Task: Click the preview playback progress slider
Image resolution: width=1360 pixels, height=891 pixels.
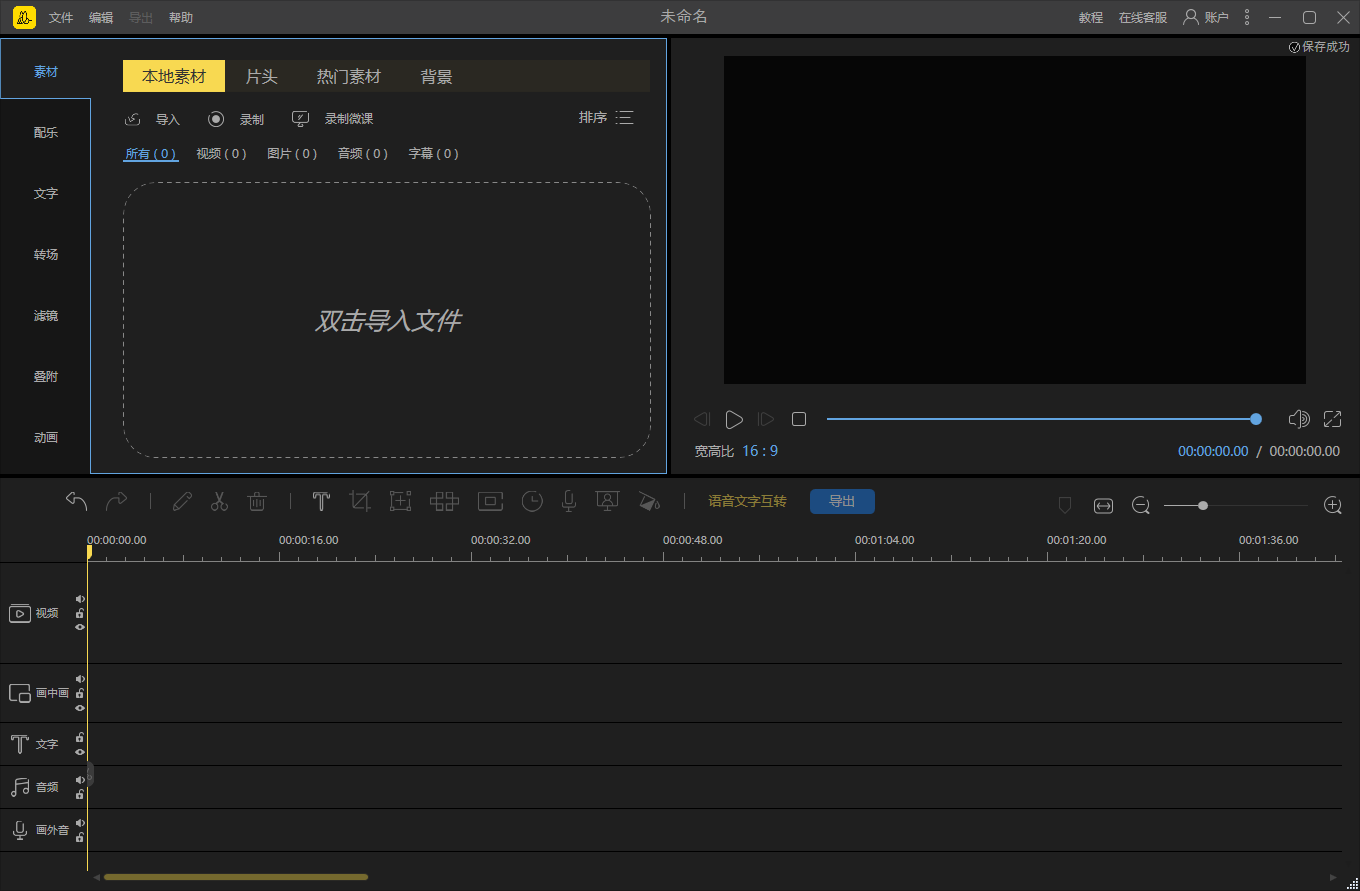Action: click(1040, 419)
